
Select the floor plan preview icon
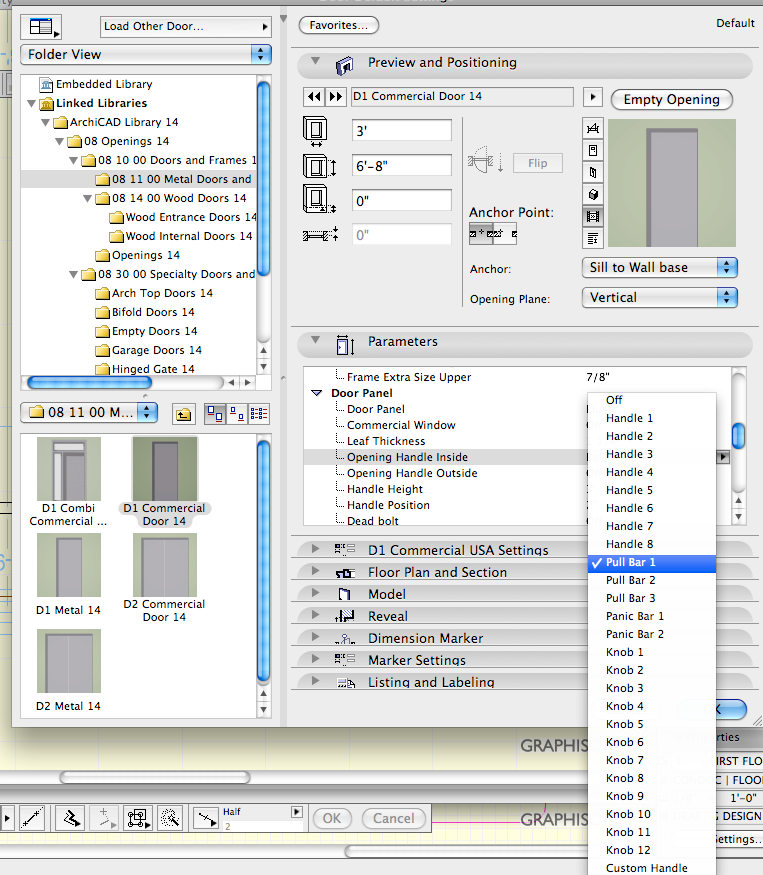tap(593, 129)
